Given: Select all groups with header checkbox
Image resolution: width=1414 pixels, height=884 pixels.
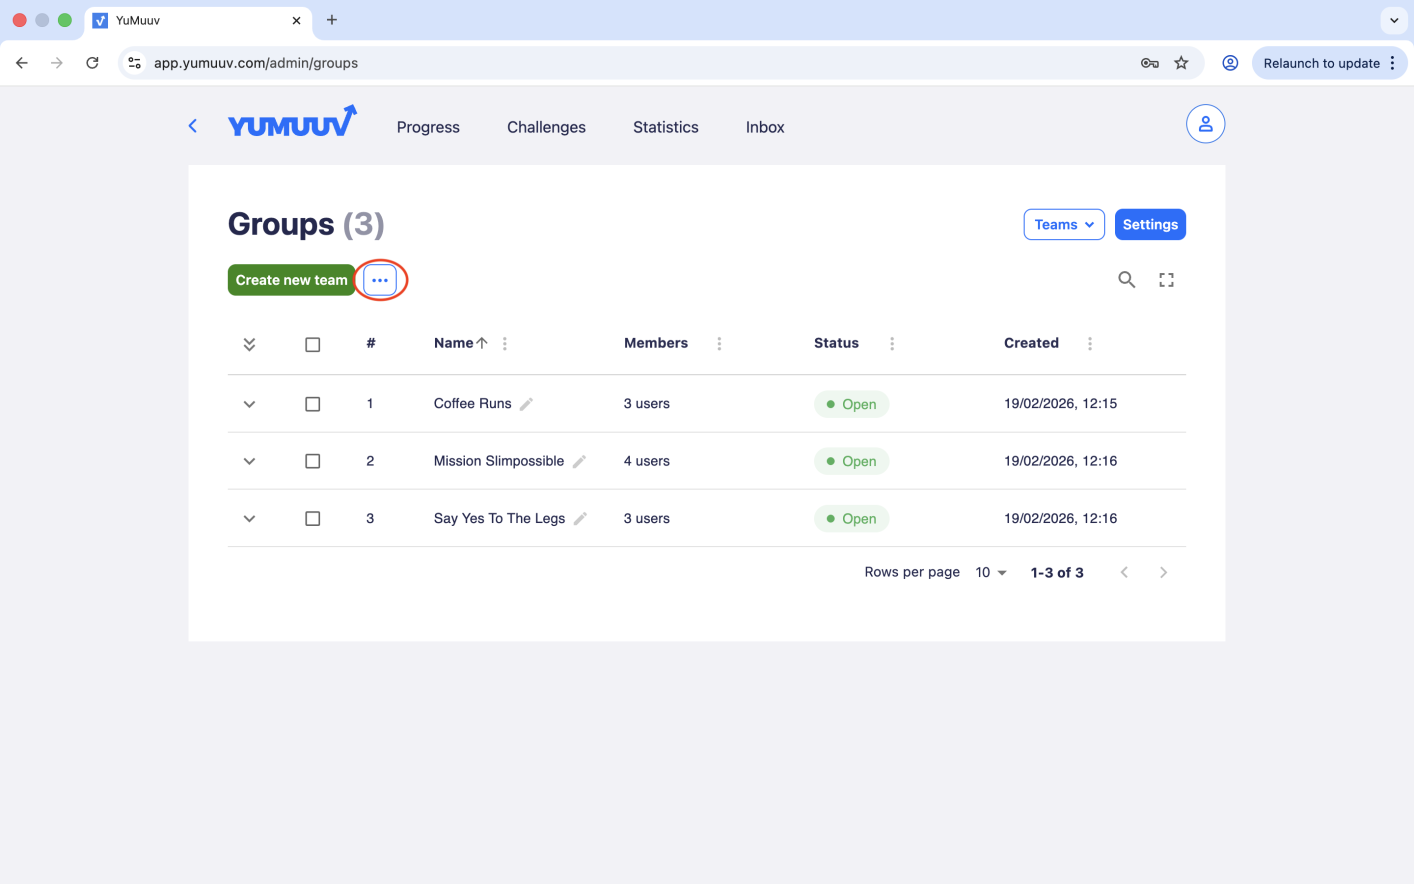Looking at the screenshot, I should tap(313, 344).
